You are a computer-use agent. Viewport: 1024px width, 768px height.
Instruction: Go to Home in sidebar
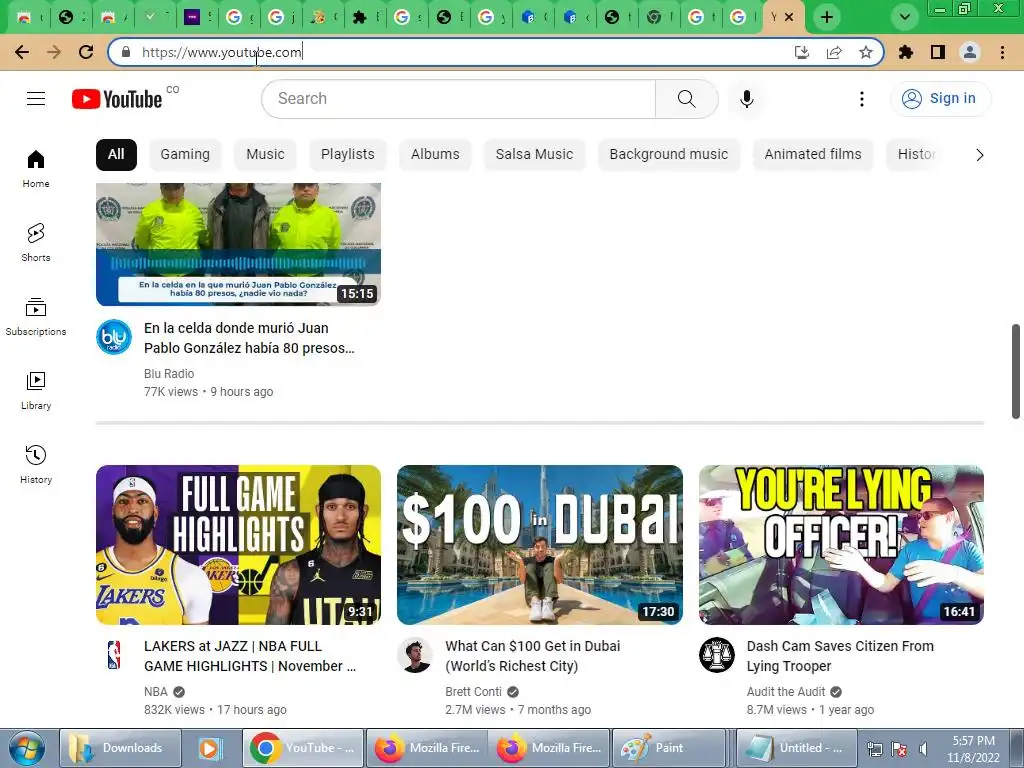pyautogui.click(x=36, y=168)
